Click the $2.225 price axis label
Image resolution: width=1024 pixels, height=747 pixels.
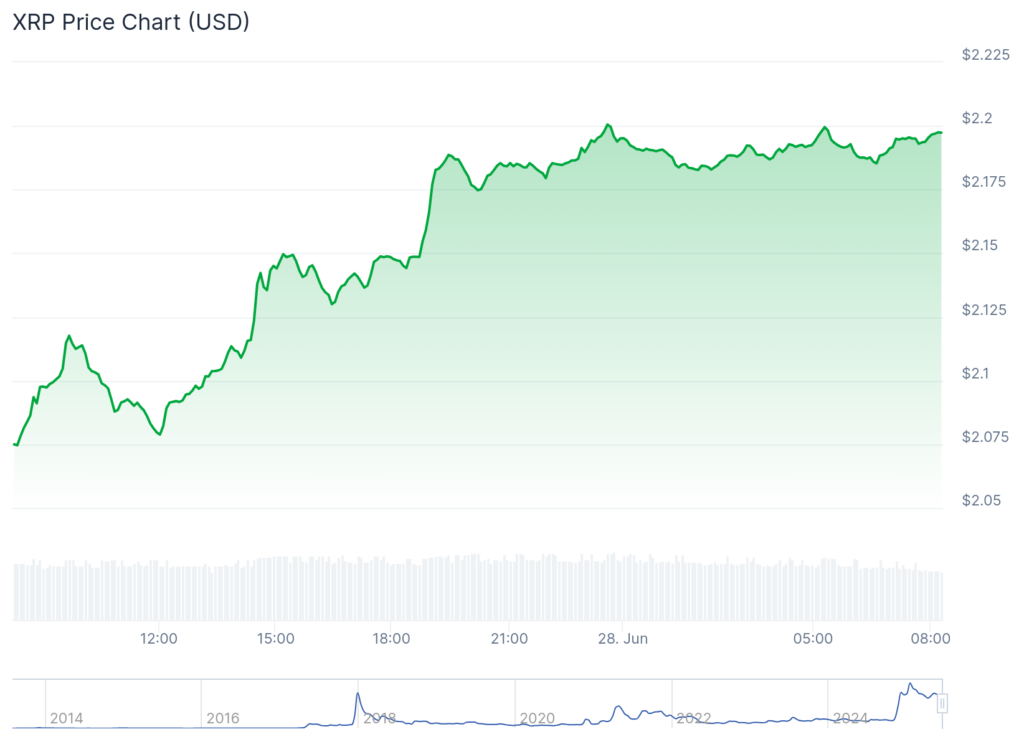pos(985,55)
